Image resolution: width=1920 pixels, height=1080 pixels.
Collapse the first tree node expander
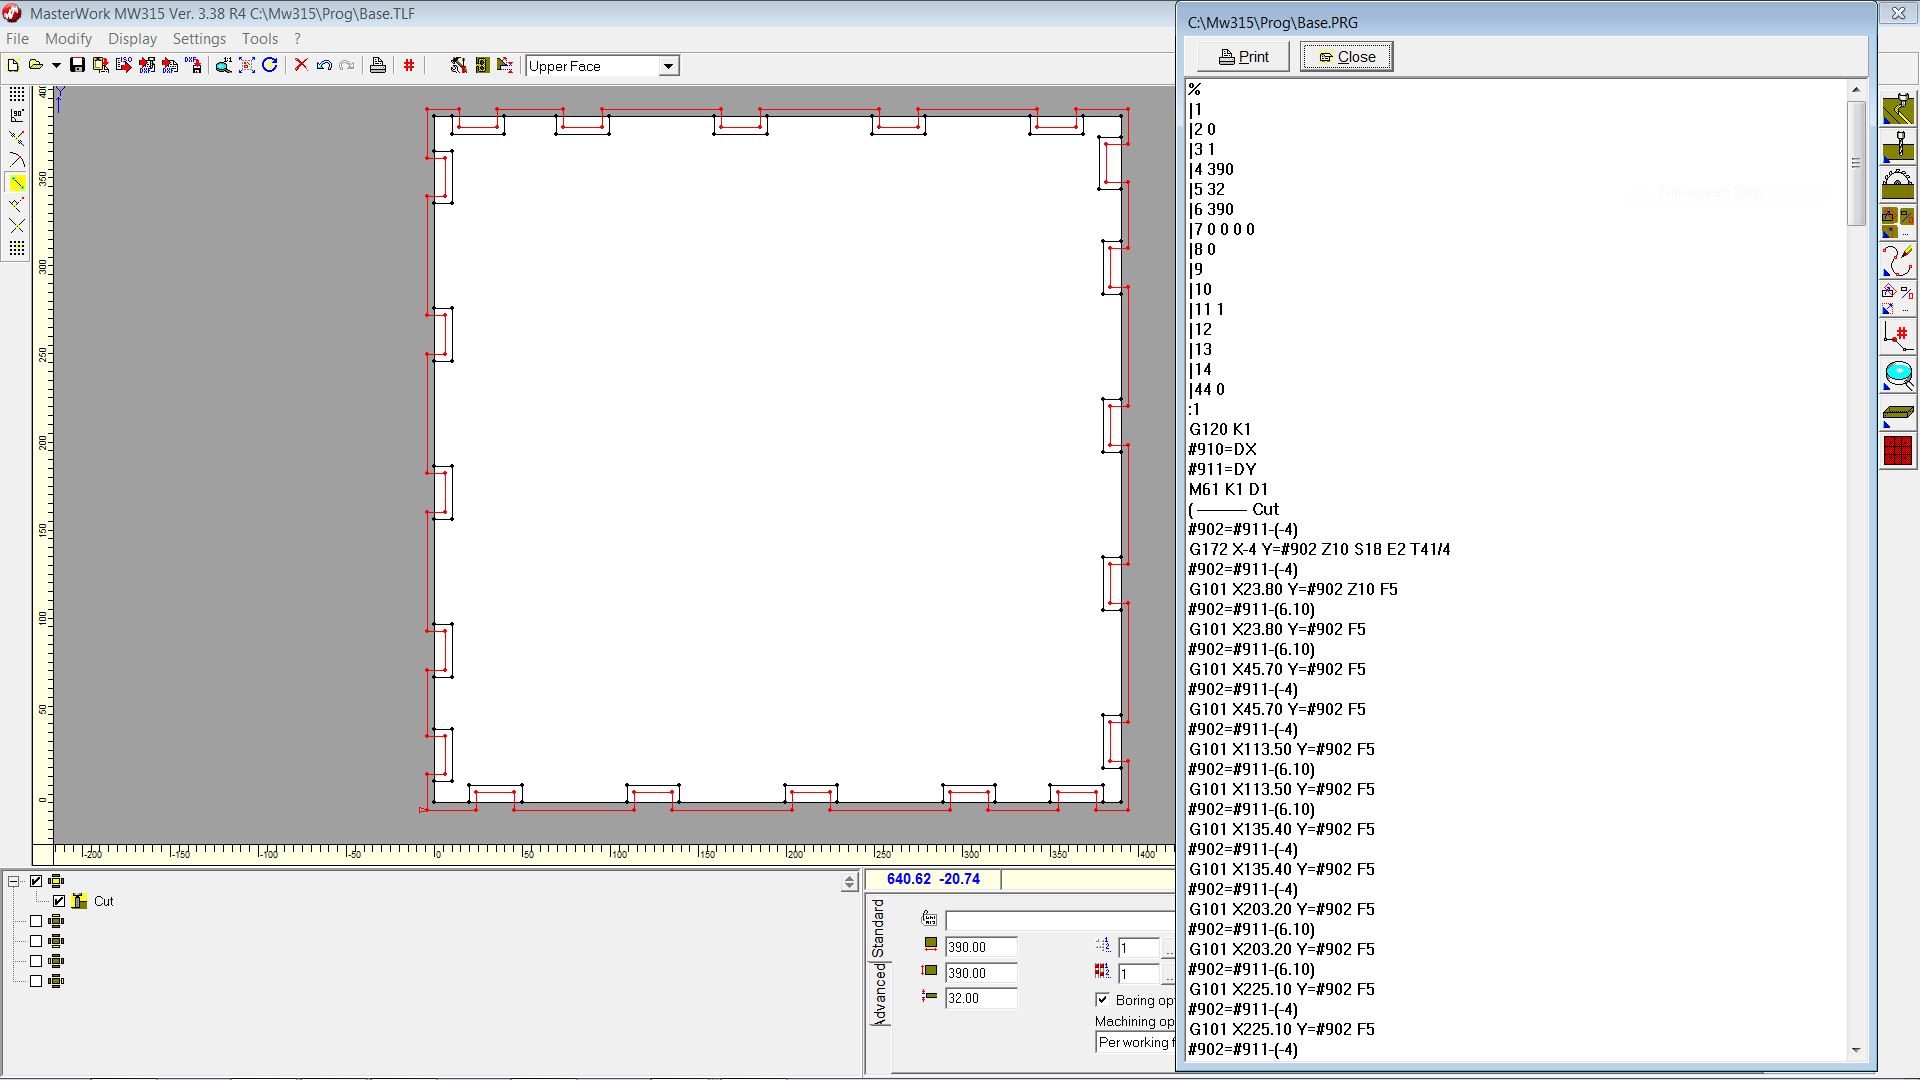click(14, 881)
